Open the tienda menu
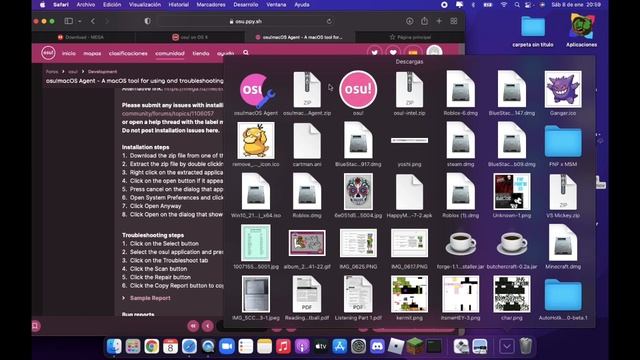This screenshot has height=360, width=640. pyautogui.click(x=201, y=53)
